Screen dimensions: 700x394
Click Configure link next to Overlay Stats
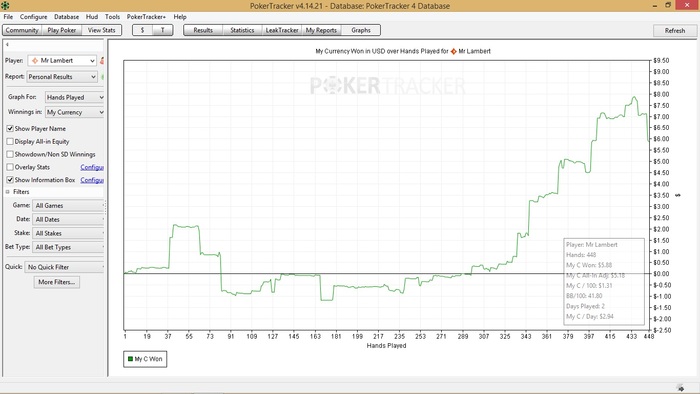pos(92,167)
